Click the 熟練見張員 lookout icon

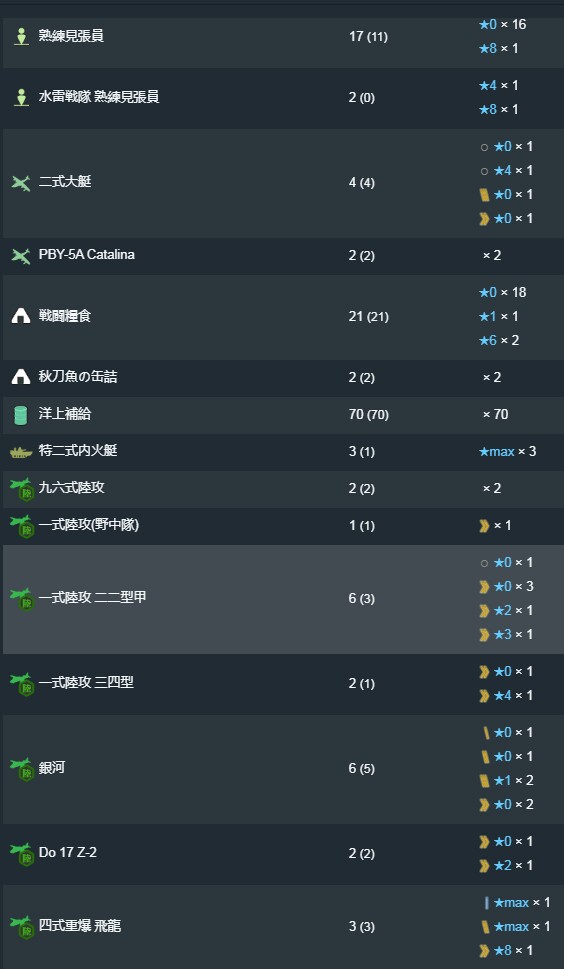(x=21, y=36)
